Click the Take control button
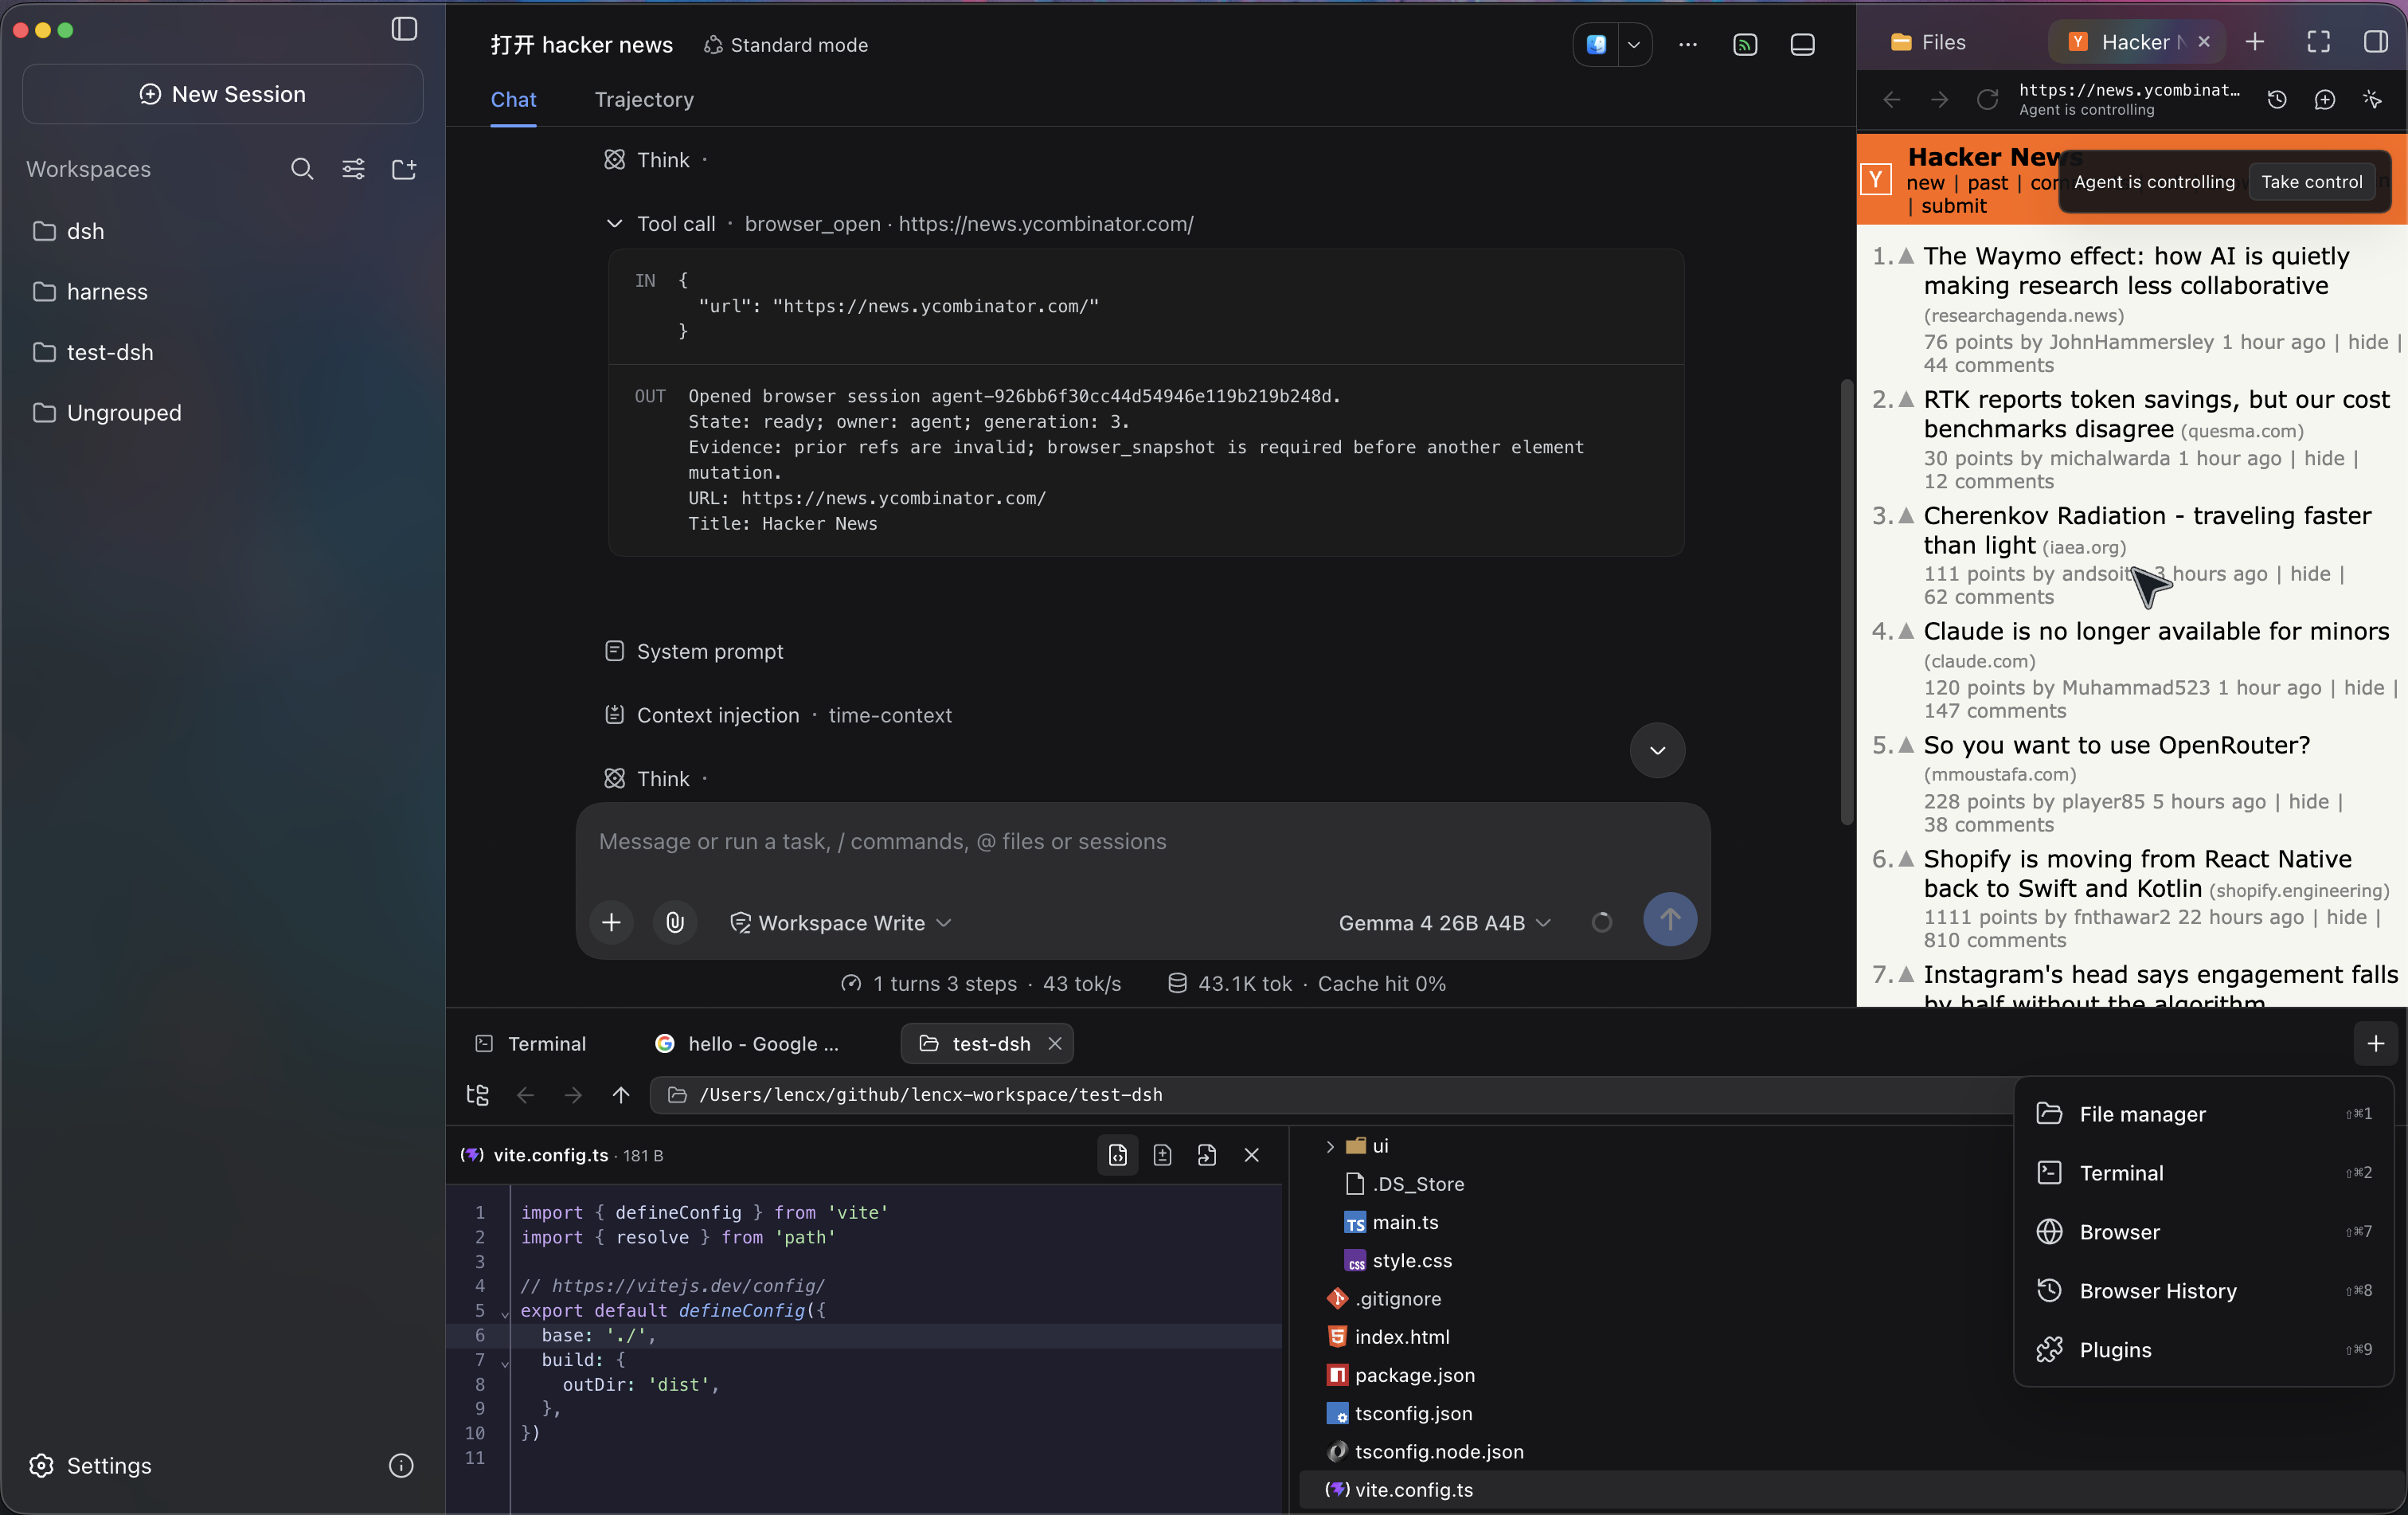Image resolution: width=2408 pixels, height=1515 pixels. point(2311,182)
